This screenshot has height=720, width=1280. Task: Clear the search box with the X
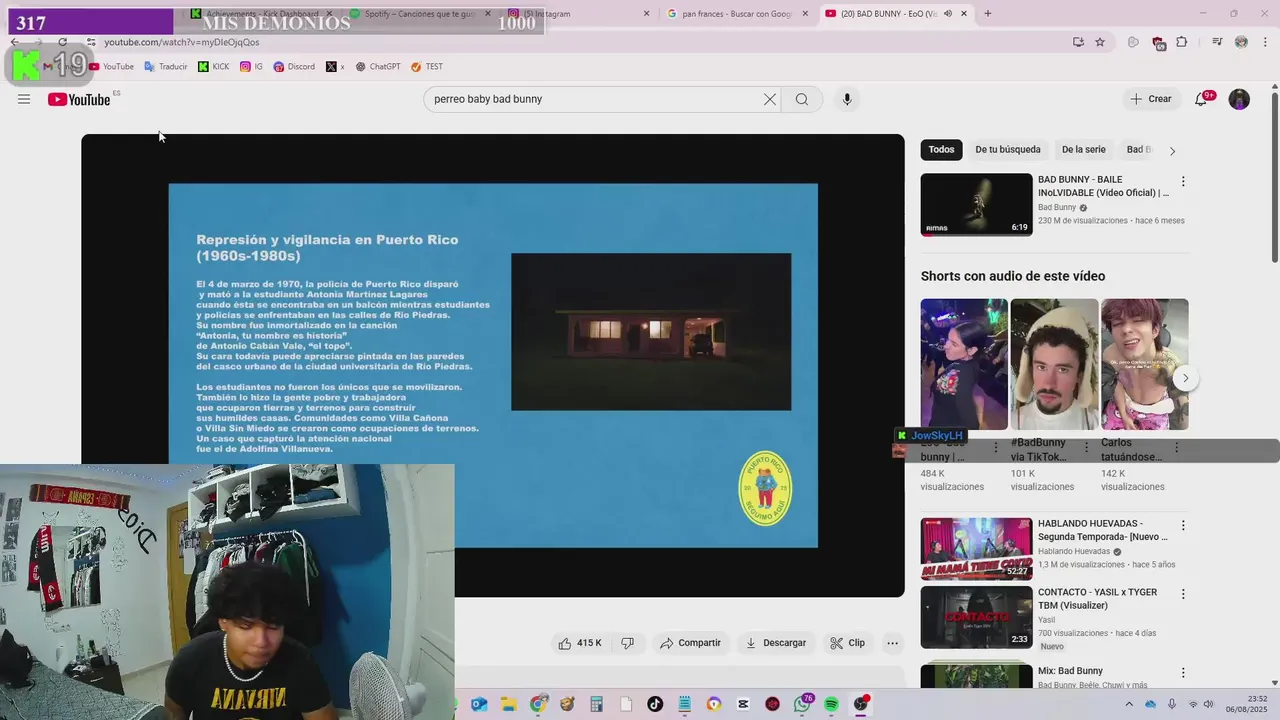coord(770,99)
